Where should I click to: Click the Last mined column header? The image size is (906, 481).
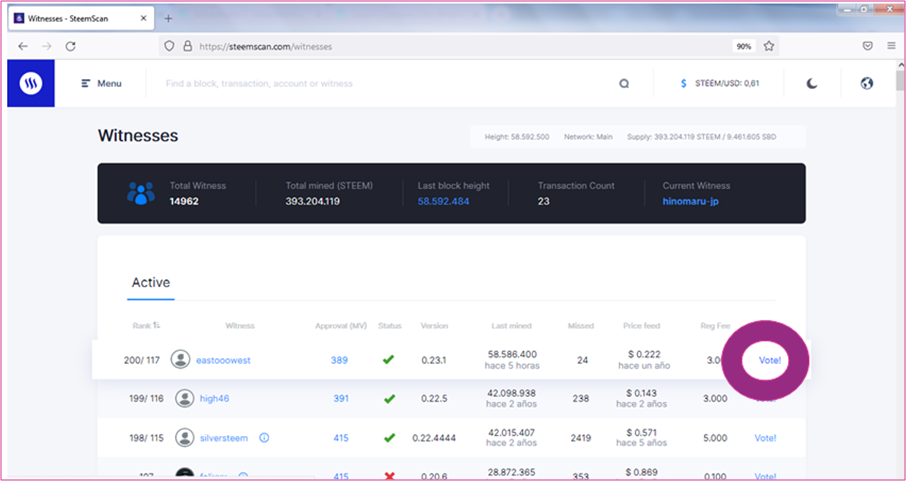point(511,325)
